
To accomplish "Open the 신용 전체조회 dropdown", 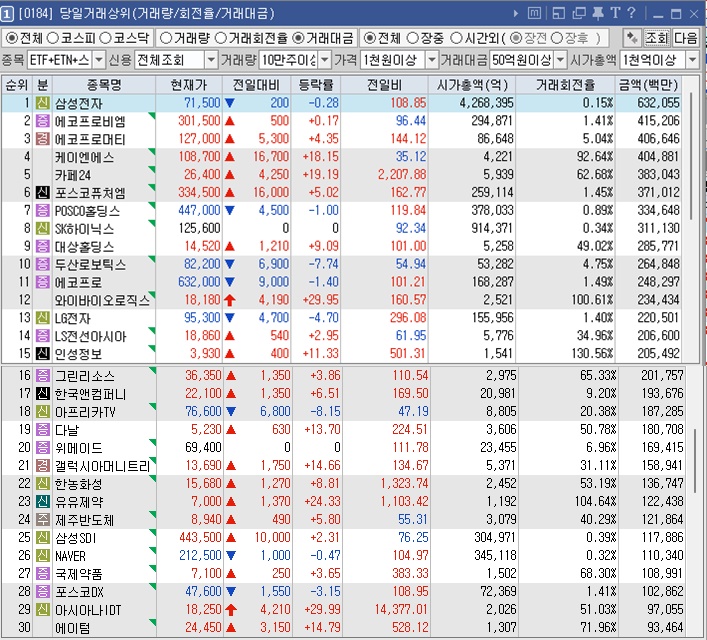I will pos(211,60).
